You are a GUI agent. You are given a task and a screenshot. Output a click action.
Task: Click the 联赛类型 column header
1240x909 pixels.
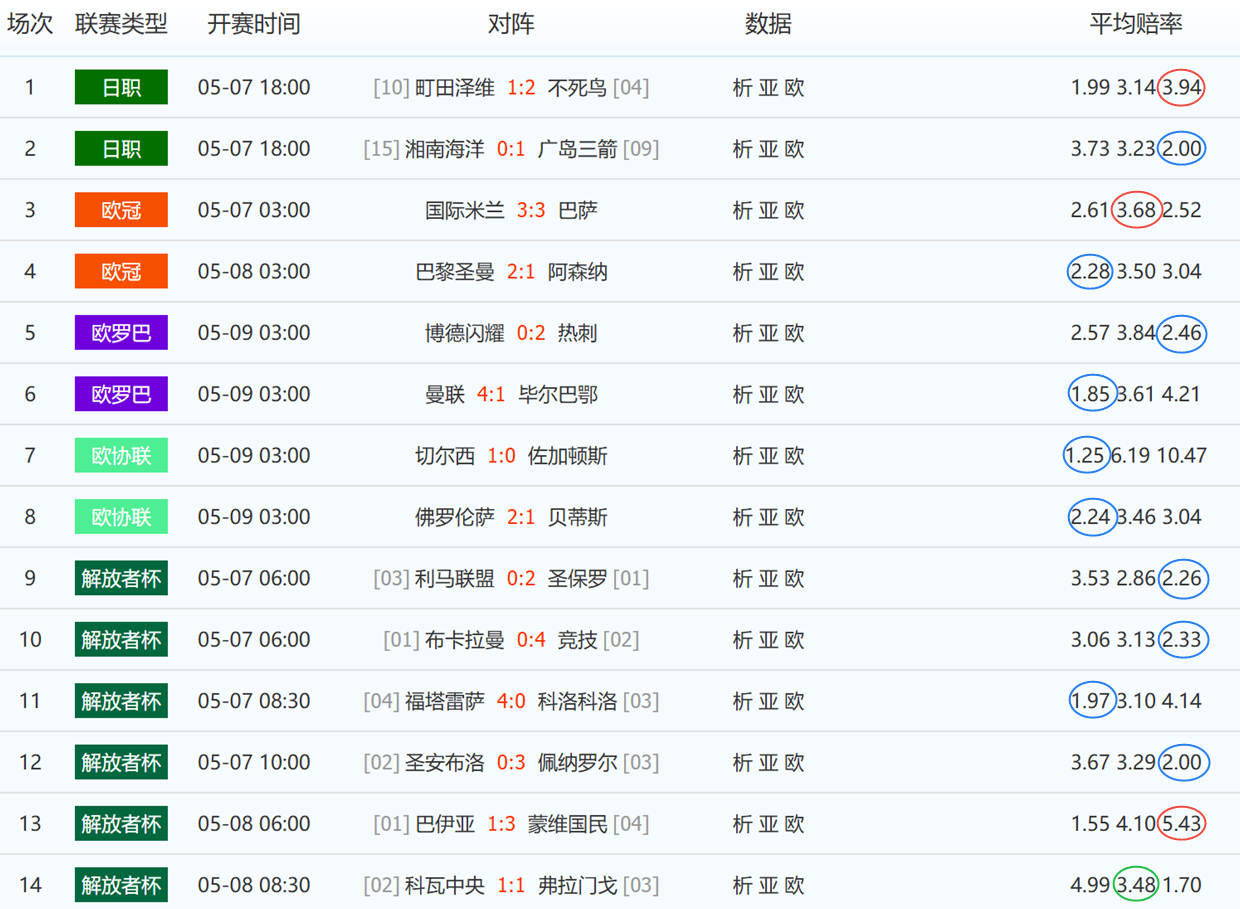(121, 25)
